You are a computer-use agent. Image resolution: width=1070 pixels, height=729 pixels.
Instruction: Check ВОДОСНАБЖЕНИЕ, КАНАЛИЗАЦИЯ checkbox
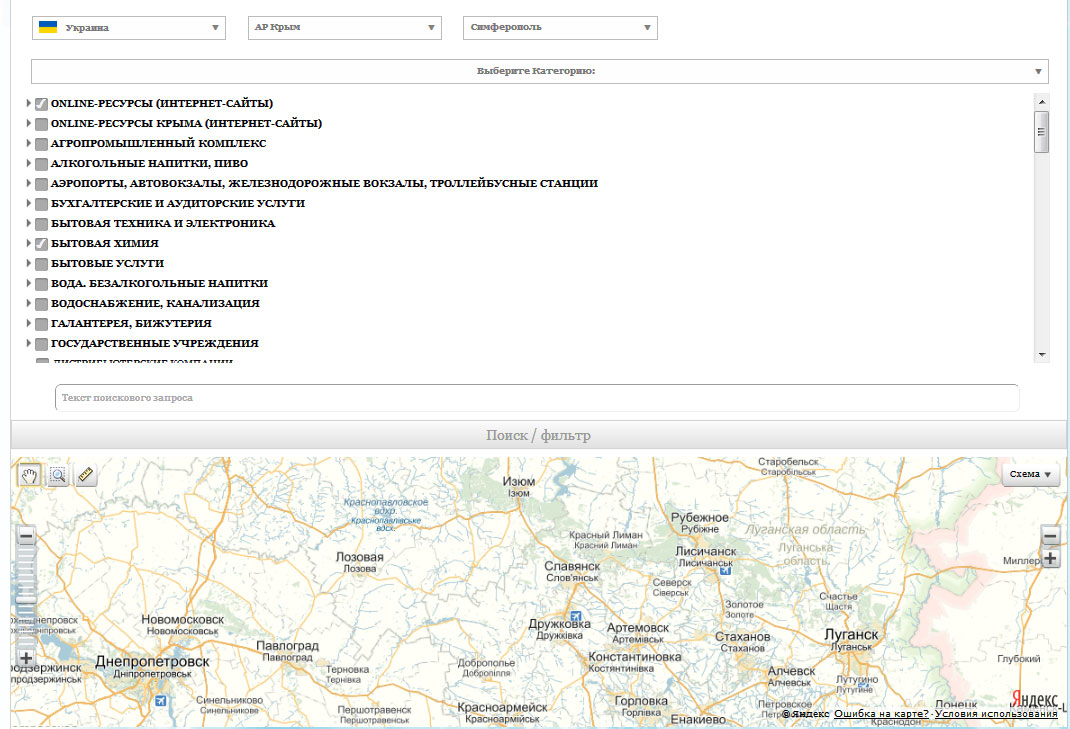(42, 303)
